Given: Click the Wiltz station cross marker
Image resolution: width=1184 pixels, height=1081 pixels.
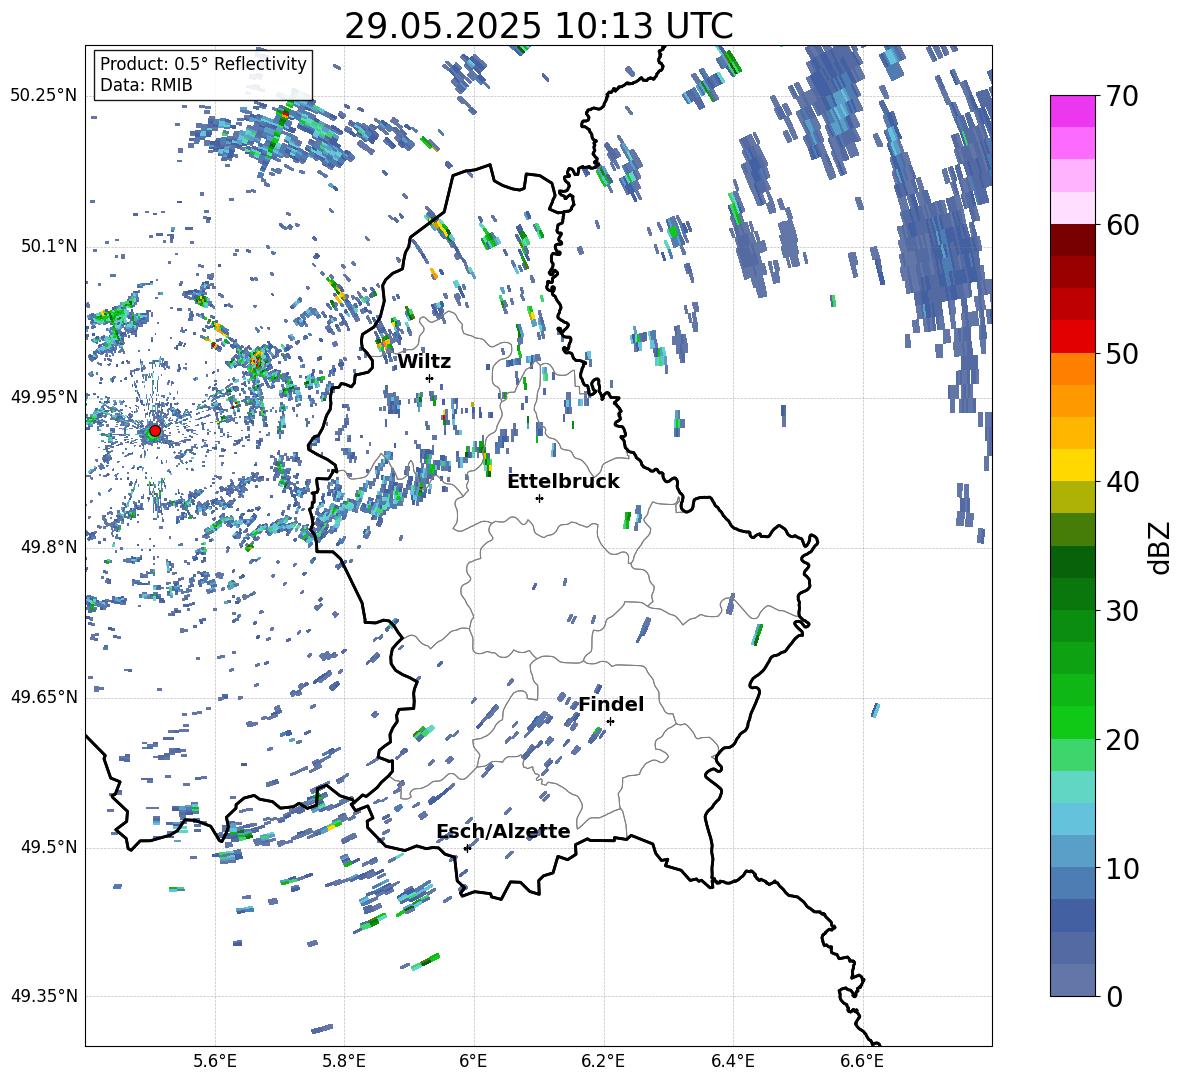Looking at the screenshot, I should coord(430,378).
